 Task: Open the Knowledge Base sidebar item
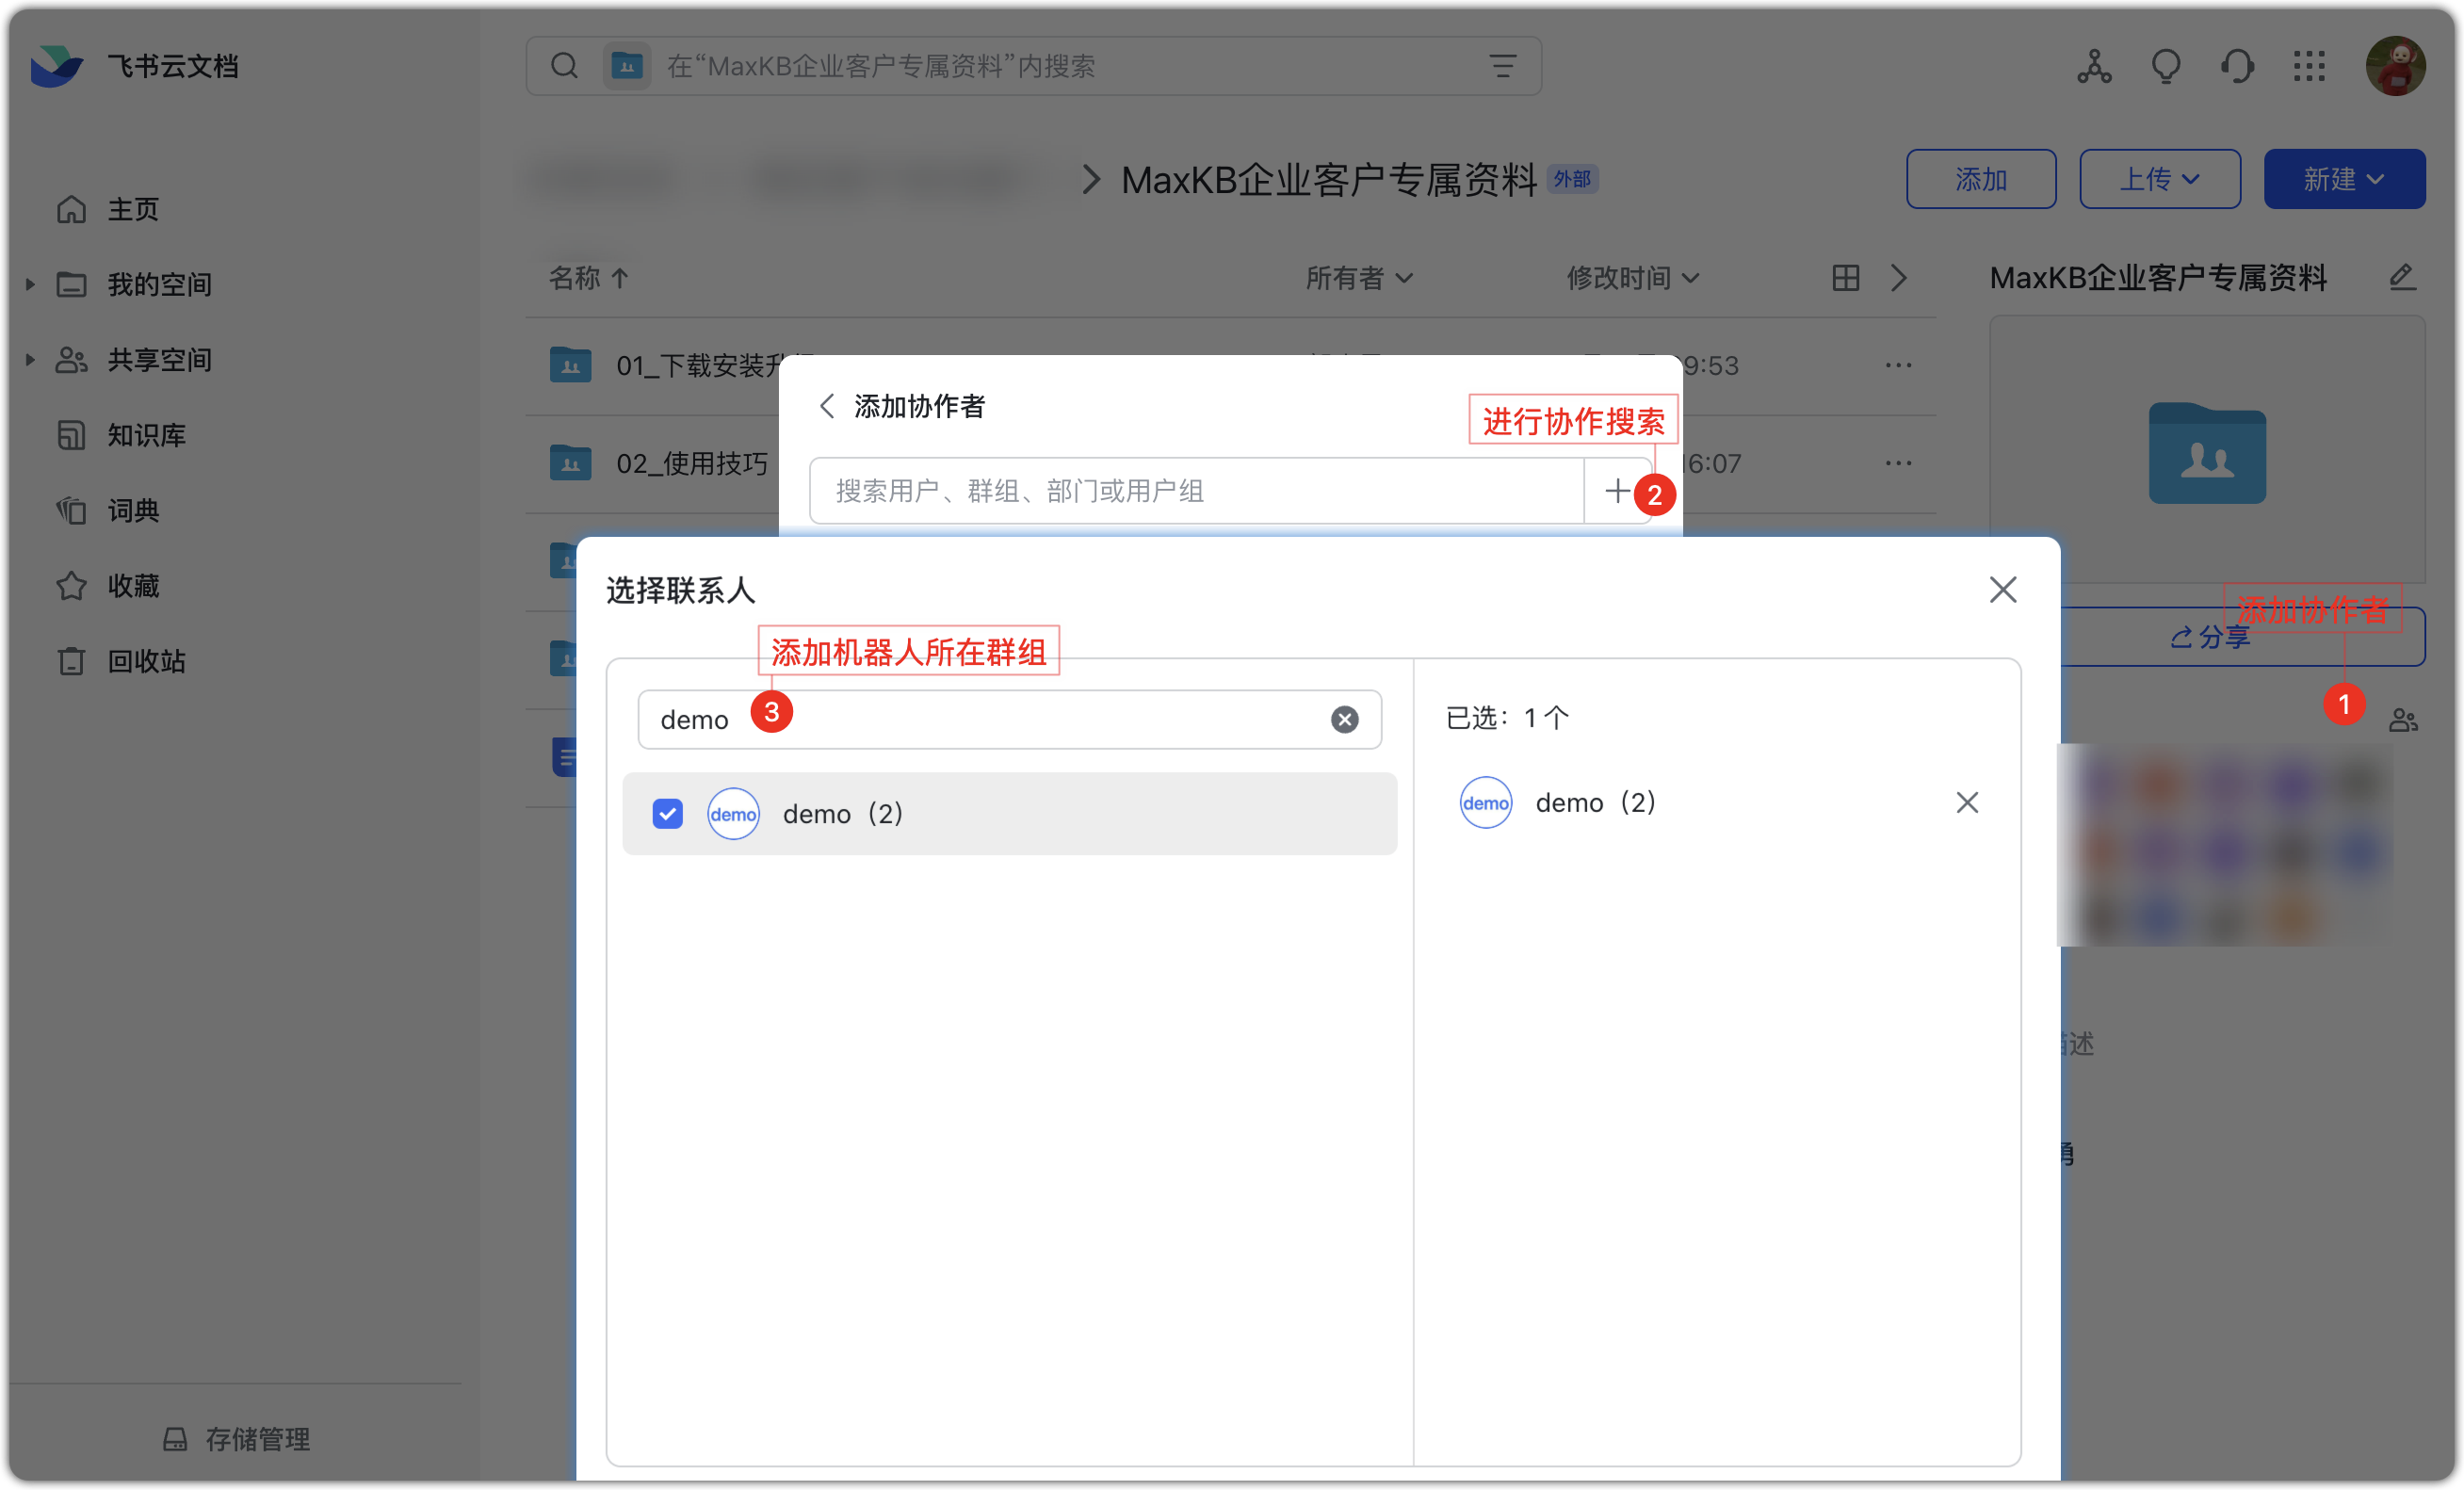point(146,435)
